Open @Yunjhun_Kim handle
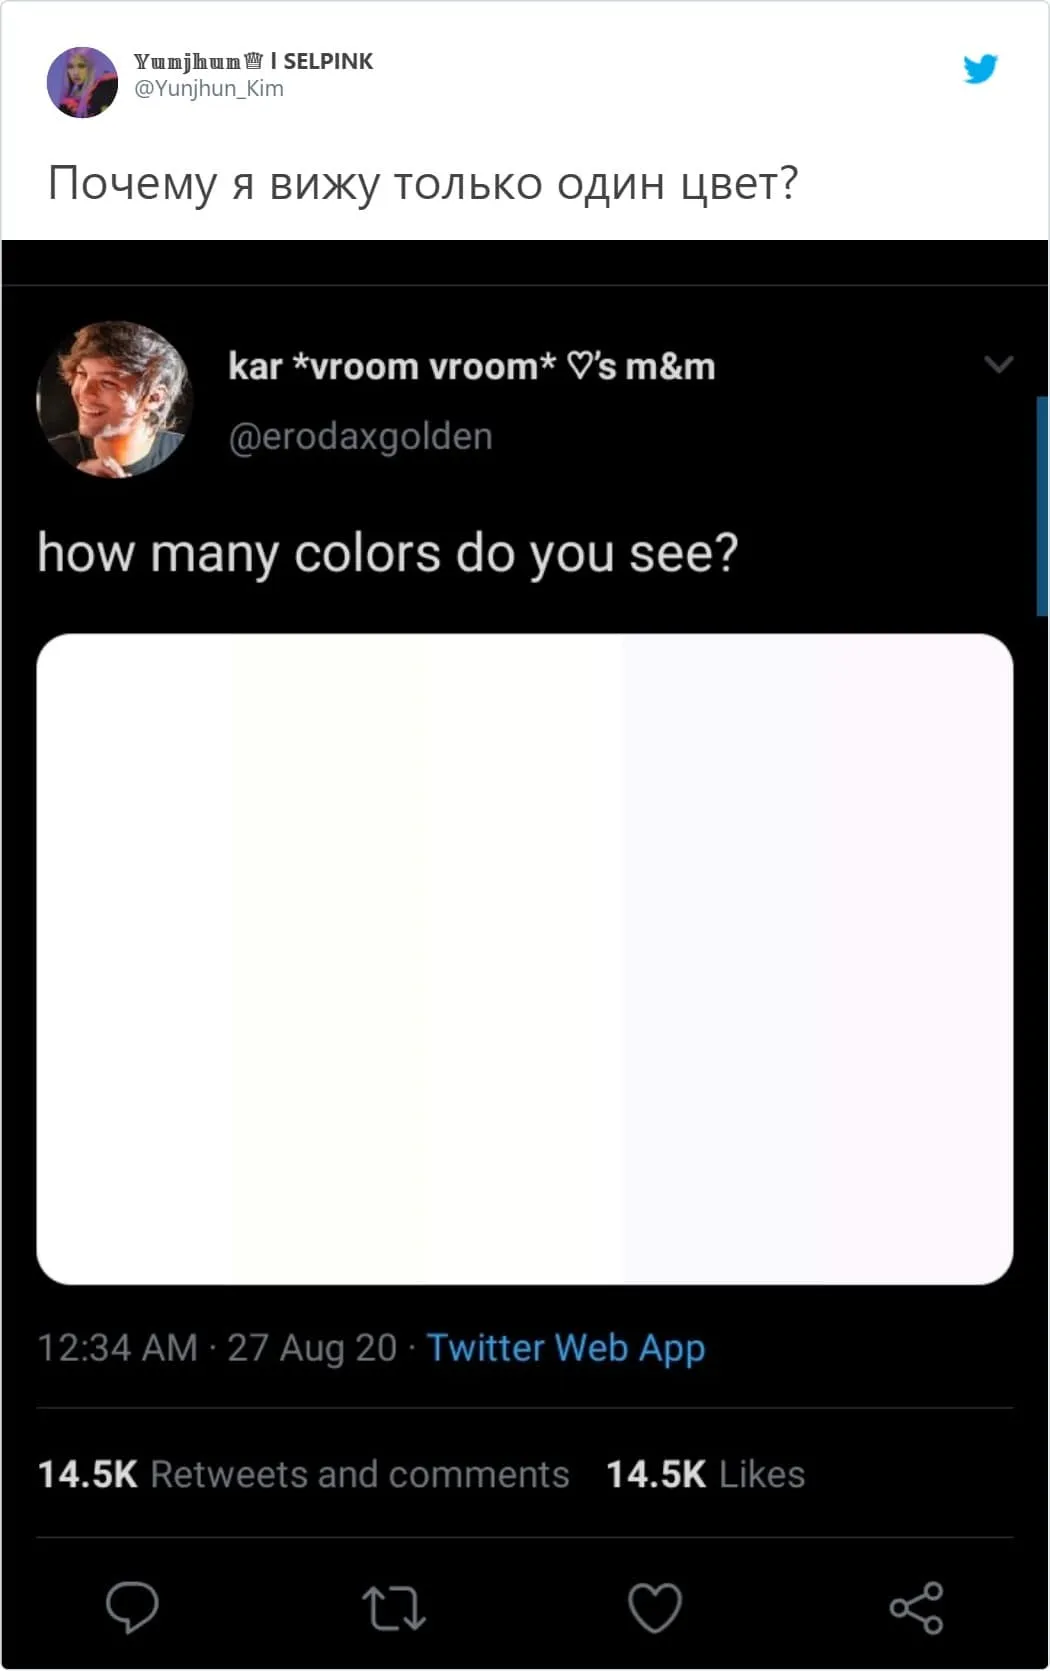 point(209,89)
